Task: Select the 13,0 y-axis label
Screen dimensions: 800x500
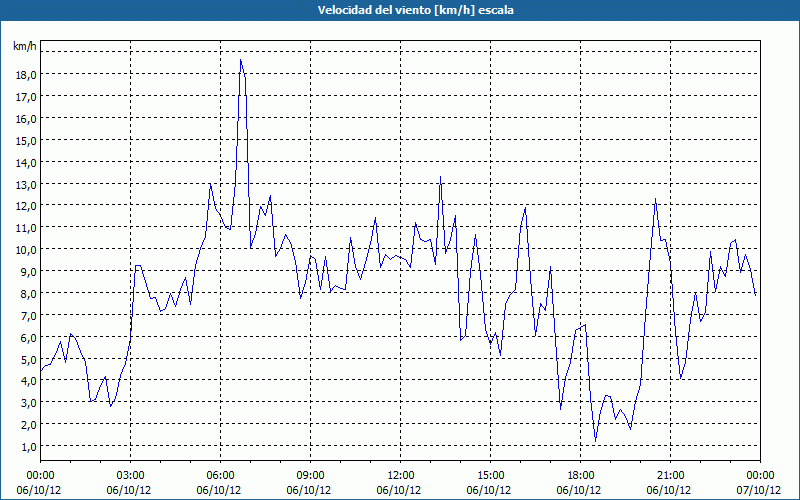Action: click(x=26, y=185)
